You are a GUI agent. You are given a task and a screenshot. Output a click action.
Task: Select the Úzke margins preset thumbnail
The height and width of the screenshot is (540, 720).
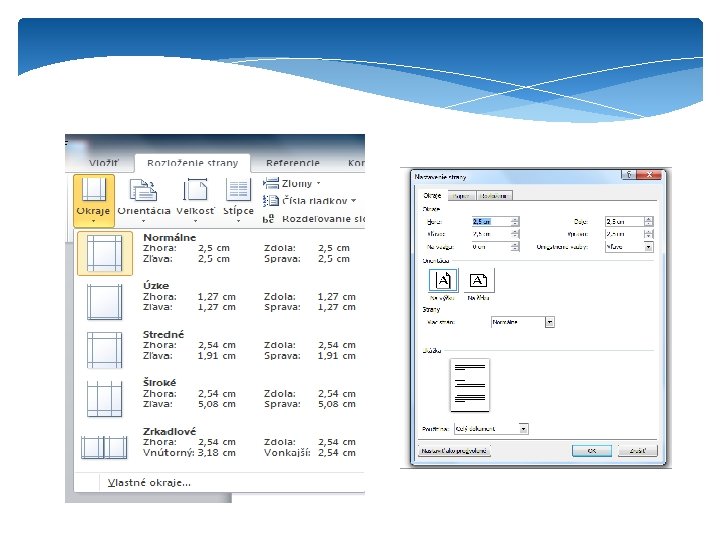[x=105, y=302]
